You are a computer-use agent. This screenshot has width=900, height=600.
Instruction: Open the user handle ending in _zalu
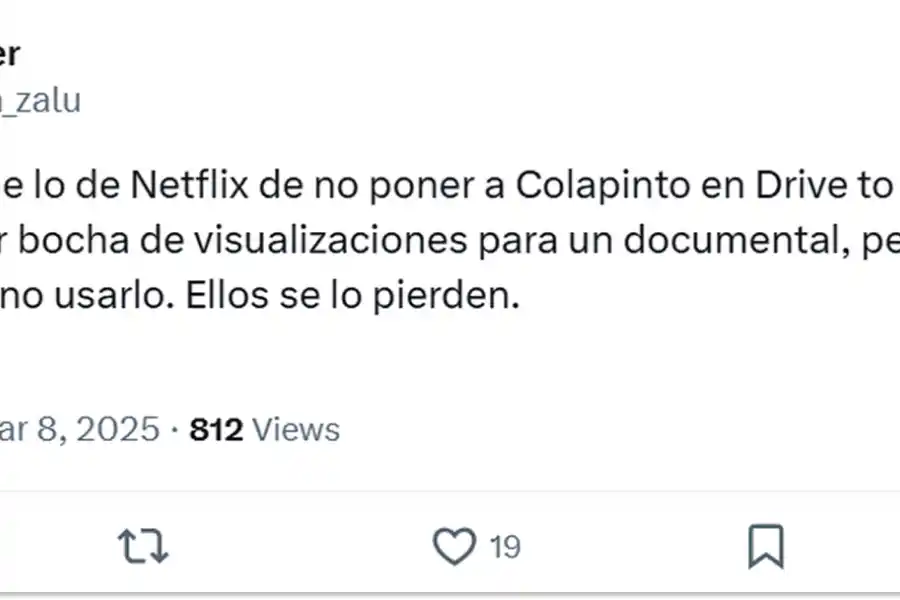click(40, 100)
